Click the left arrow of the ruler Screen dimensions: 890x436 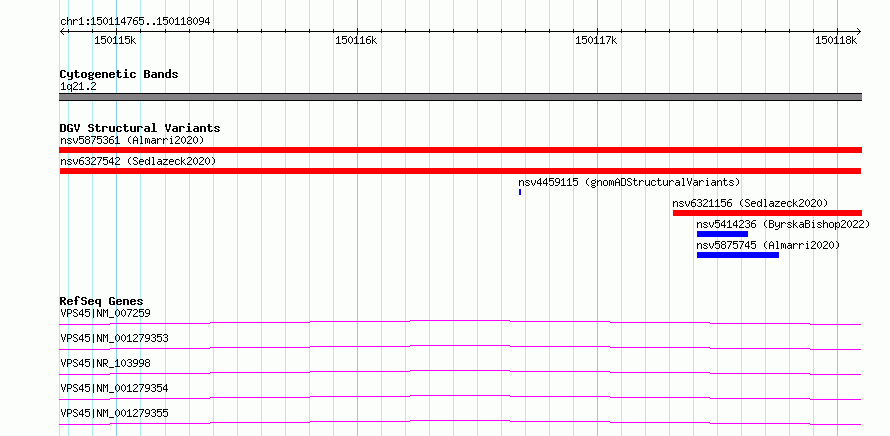pos(62,31)
